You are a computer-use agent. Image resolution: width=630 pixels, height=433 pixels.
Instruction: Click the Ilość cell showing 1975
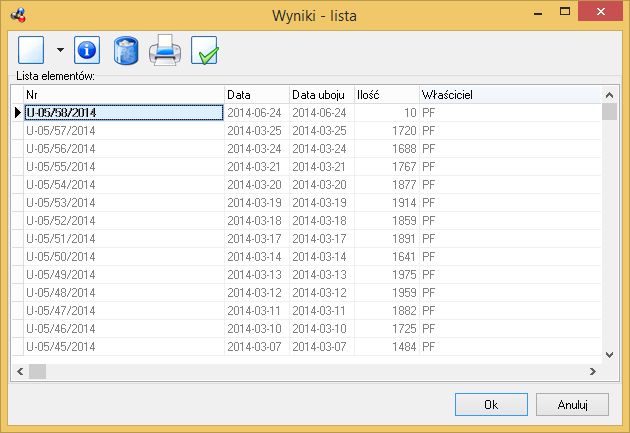click(x=387, y=275)
